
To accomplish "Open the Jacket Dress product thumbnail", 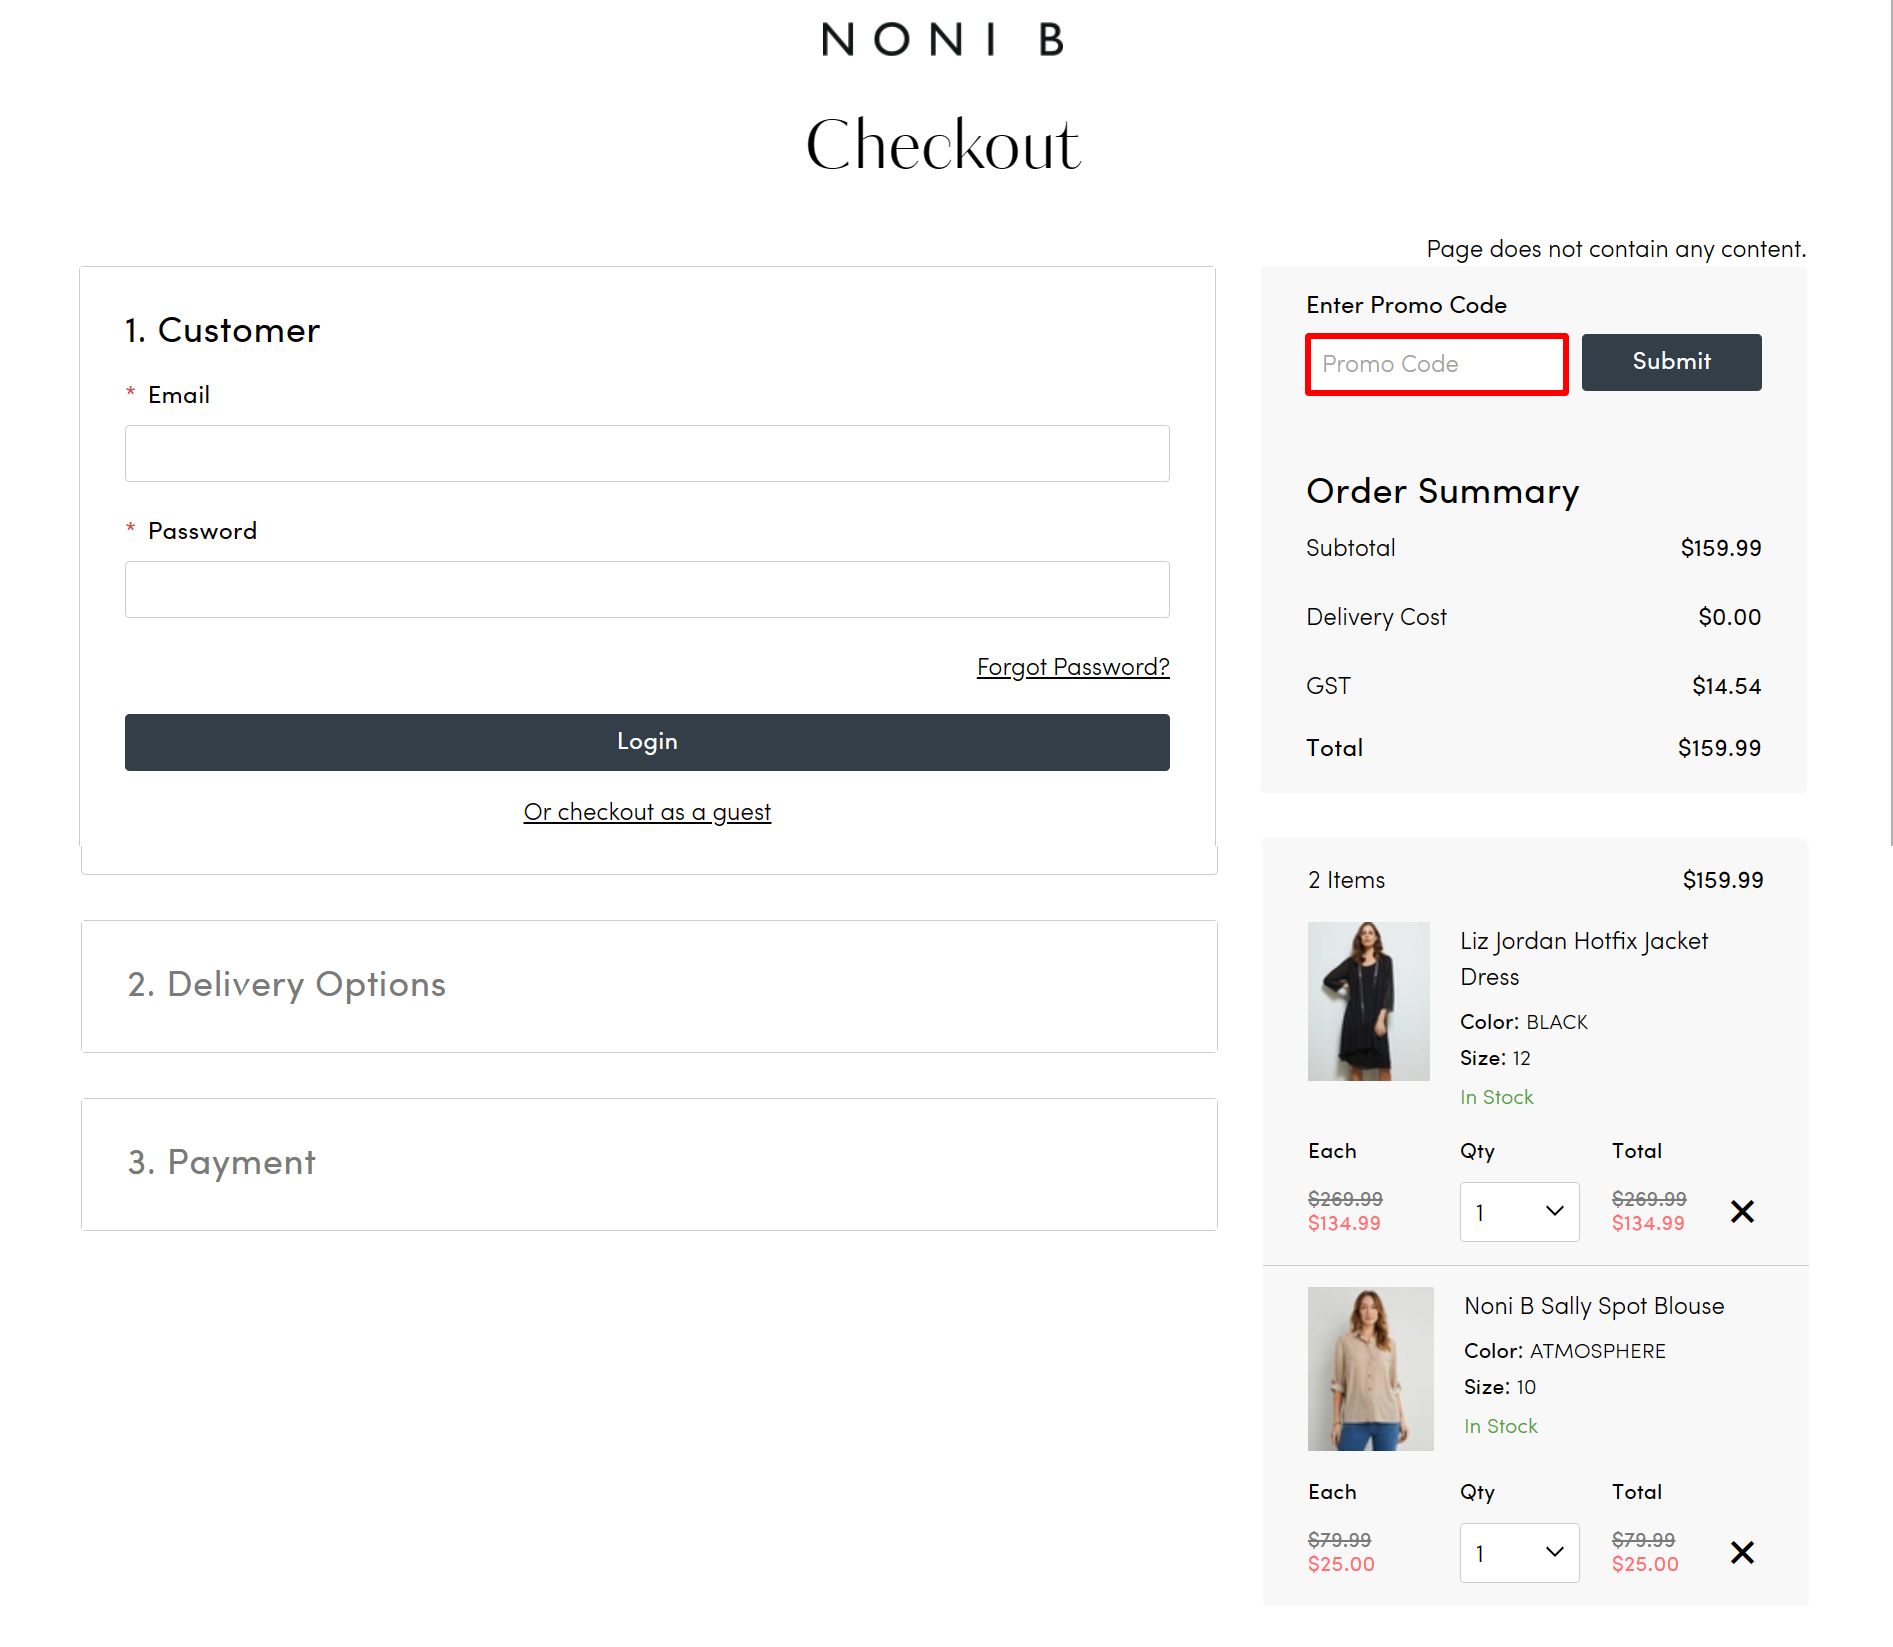I will pos(1369,1001).
